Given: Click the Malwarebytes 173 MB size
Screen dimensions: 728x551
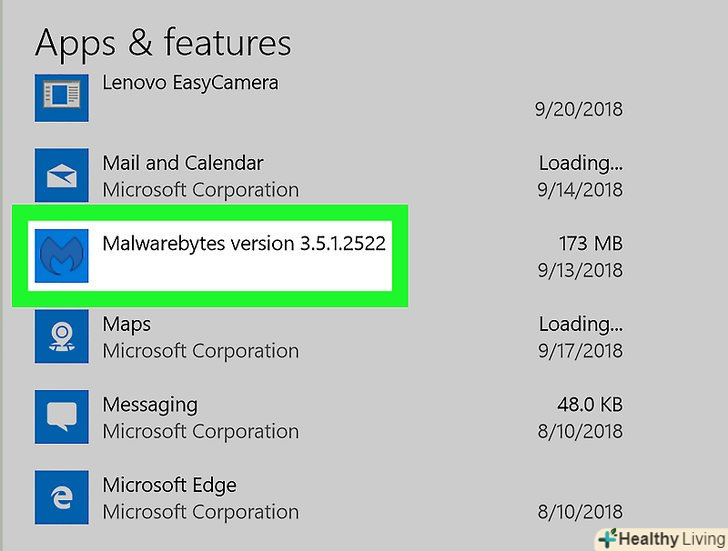Looking at the screenshot, I should pos(590,243).
